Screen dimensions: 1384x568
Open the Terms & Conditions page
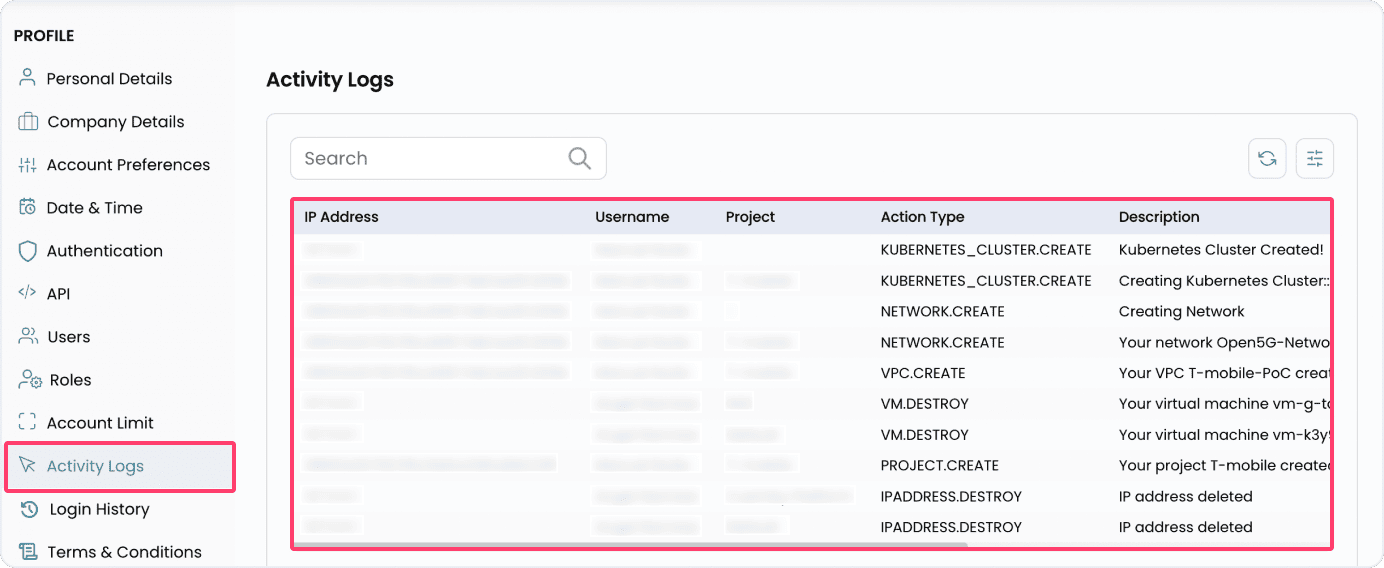click(124, 552)
